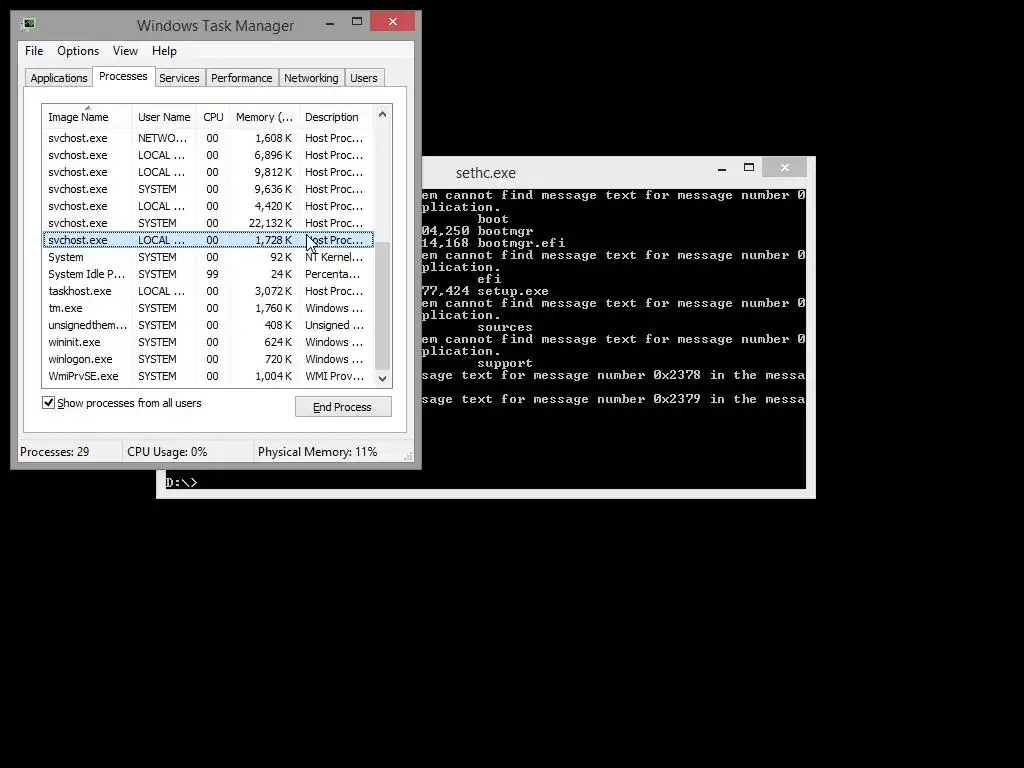Minimize the Windows Task Manager window

click(x=330, y=22)
